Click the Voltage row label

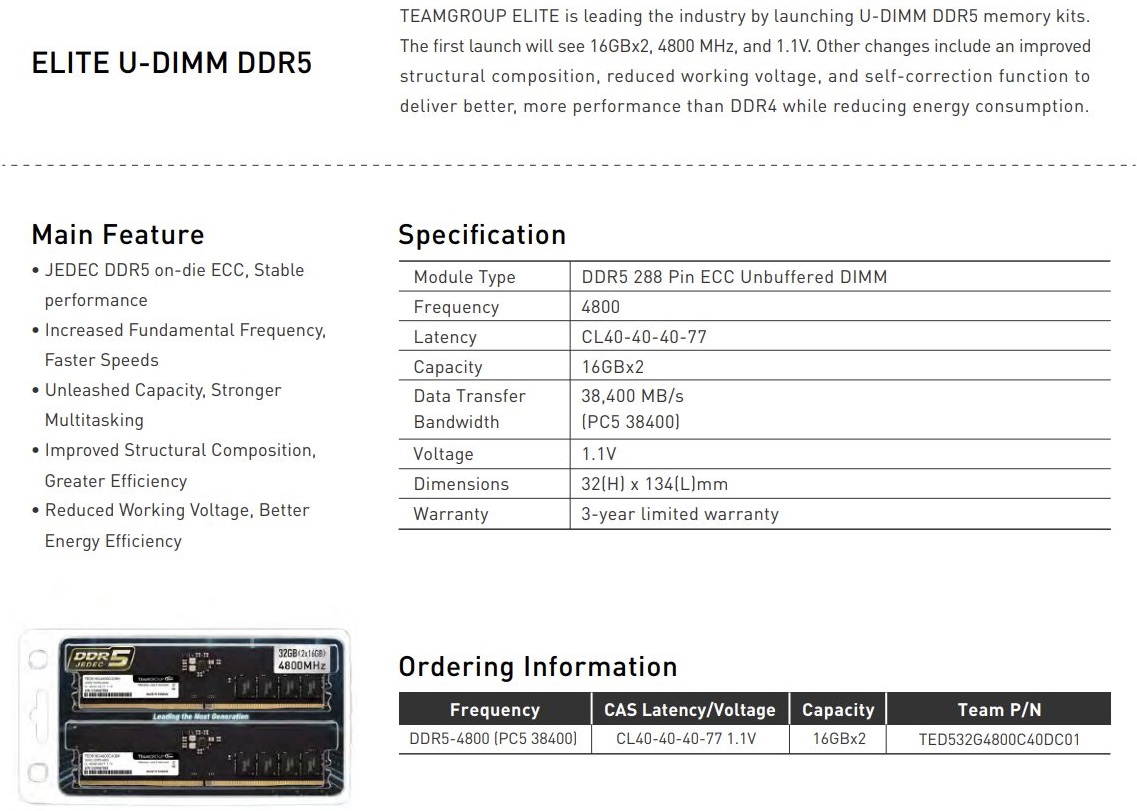point(443,454)
